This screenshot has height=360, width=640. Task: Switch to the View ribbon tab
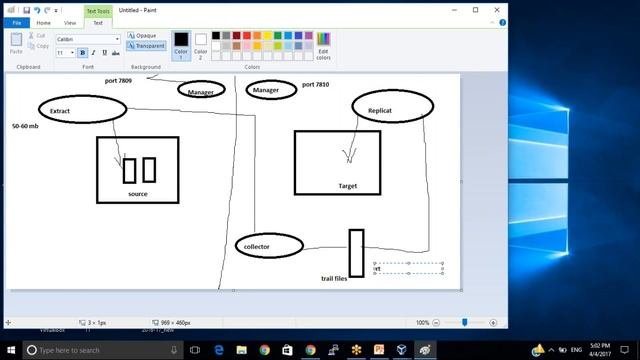[70, 23]
